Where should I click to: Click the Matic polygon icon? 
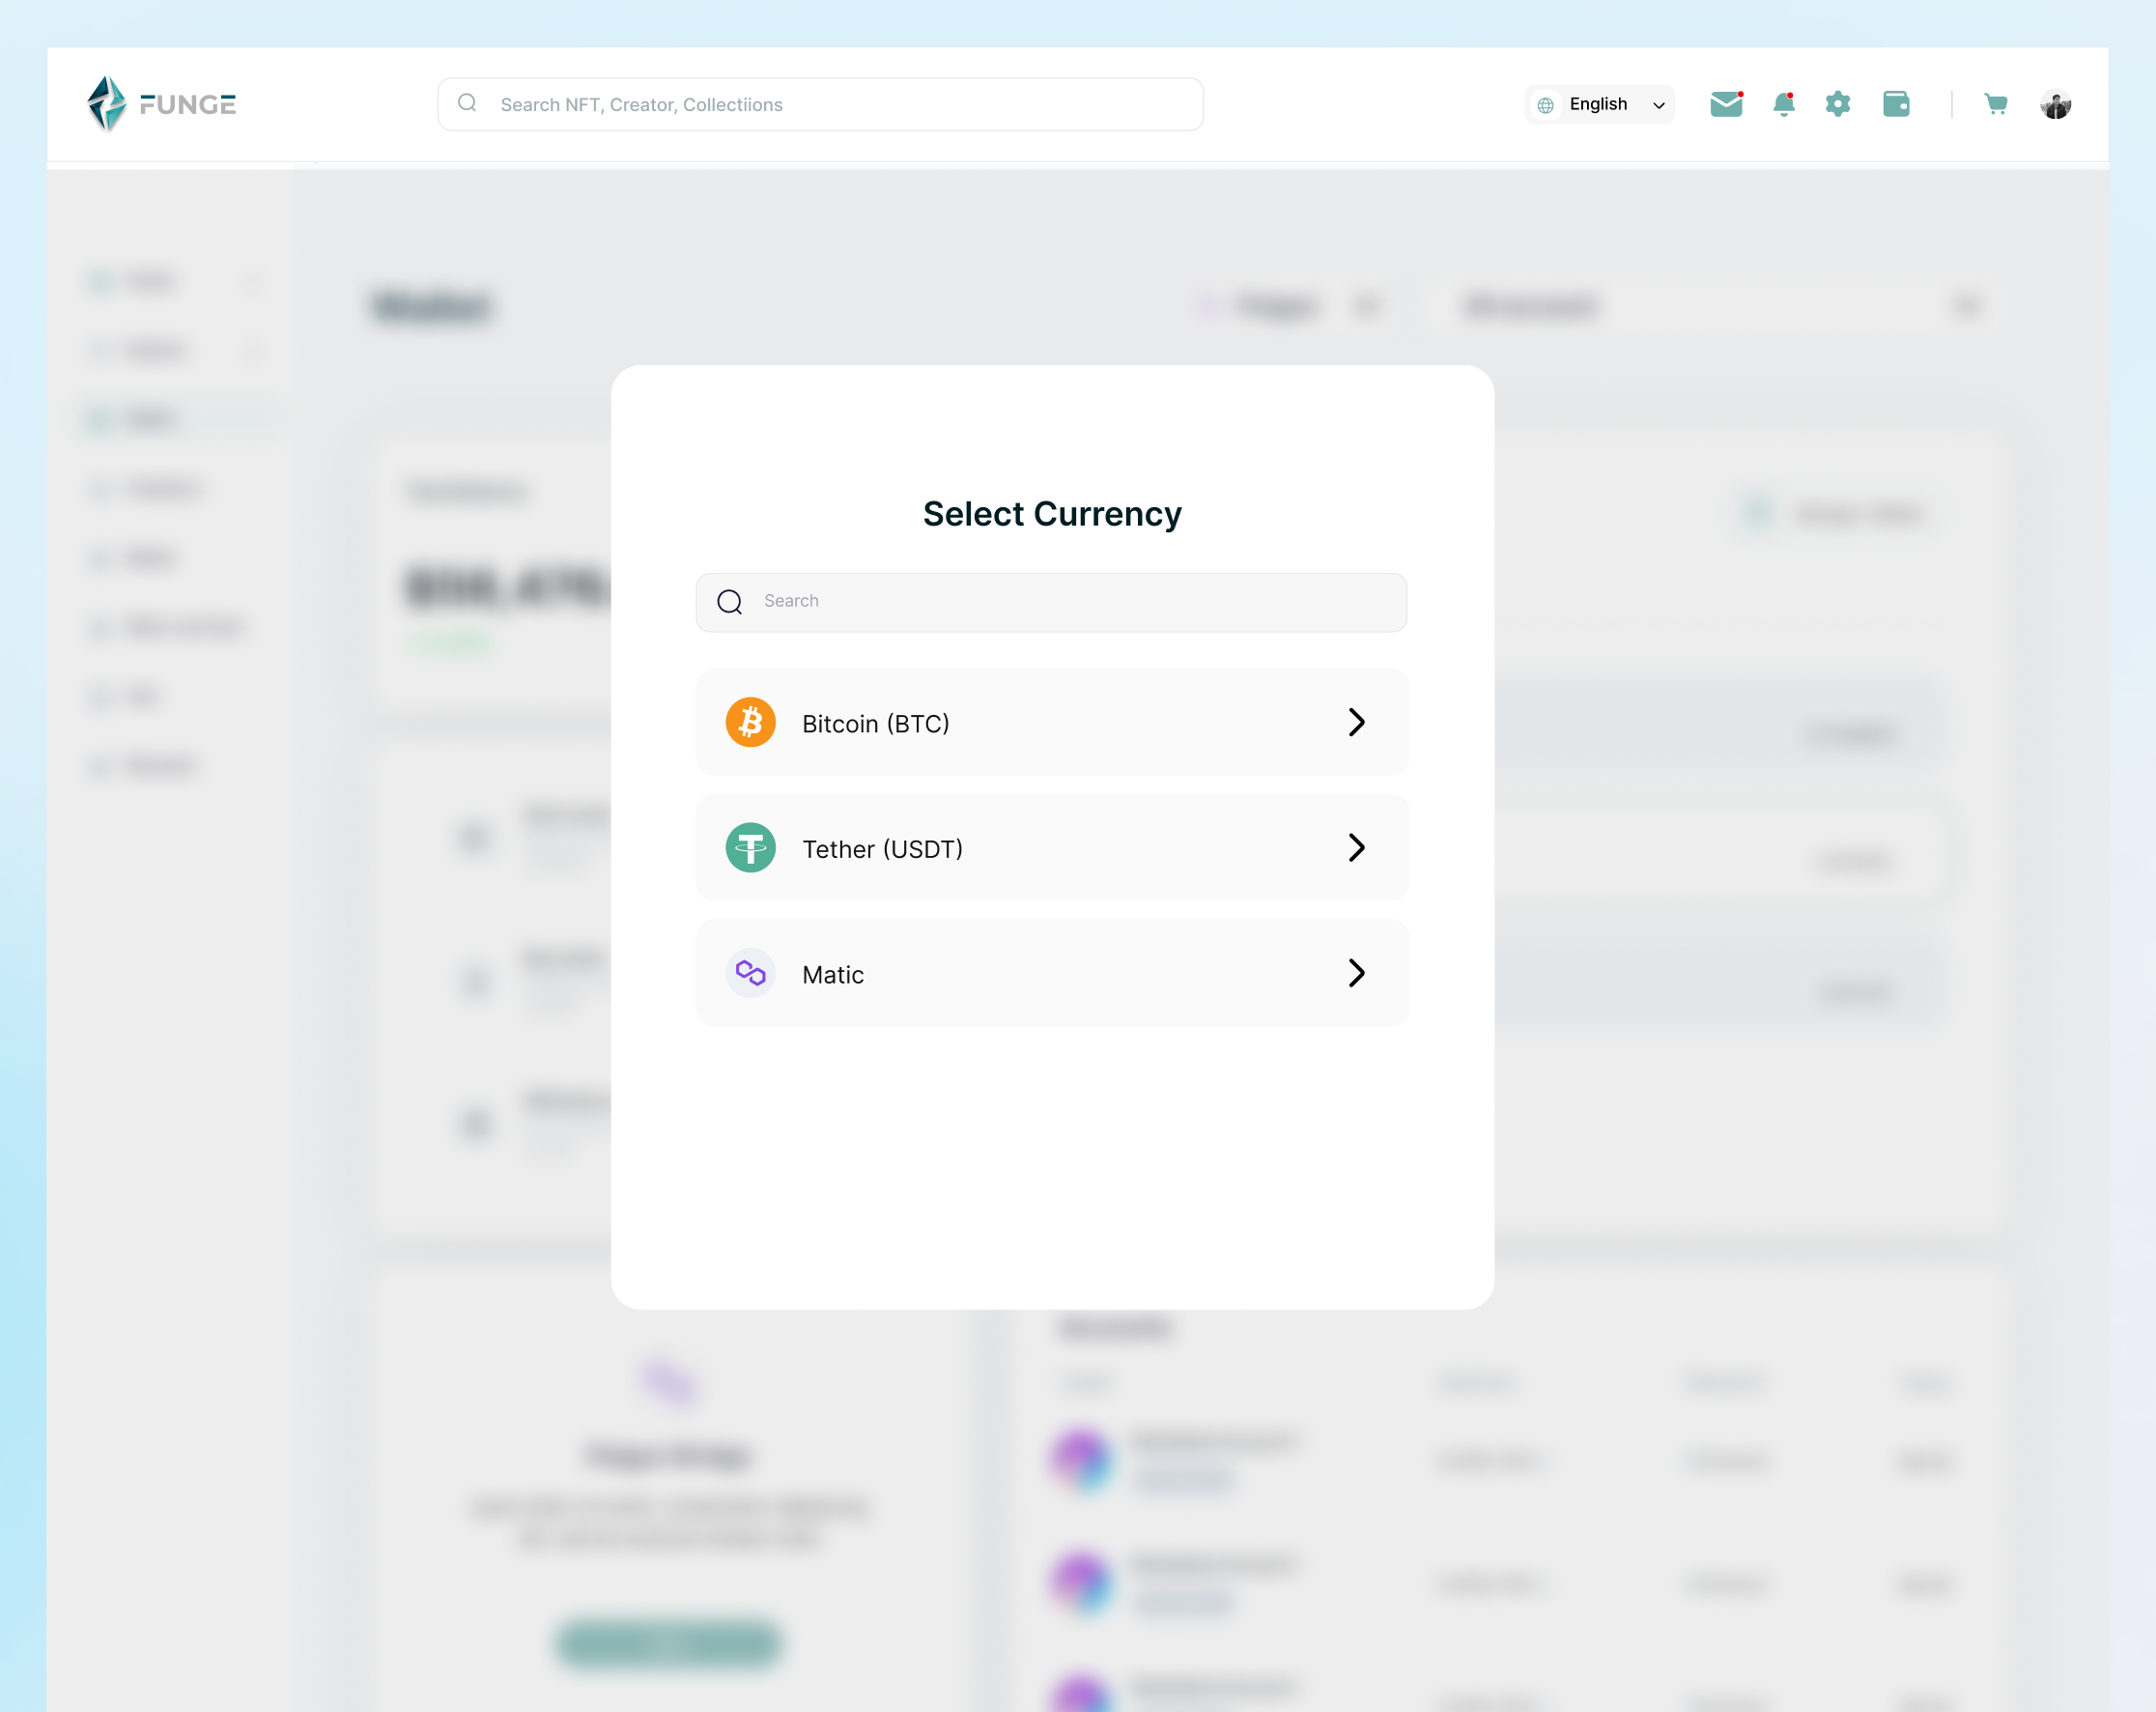point(750,972)
